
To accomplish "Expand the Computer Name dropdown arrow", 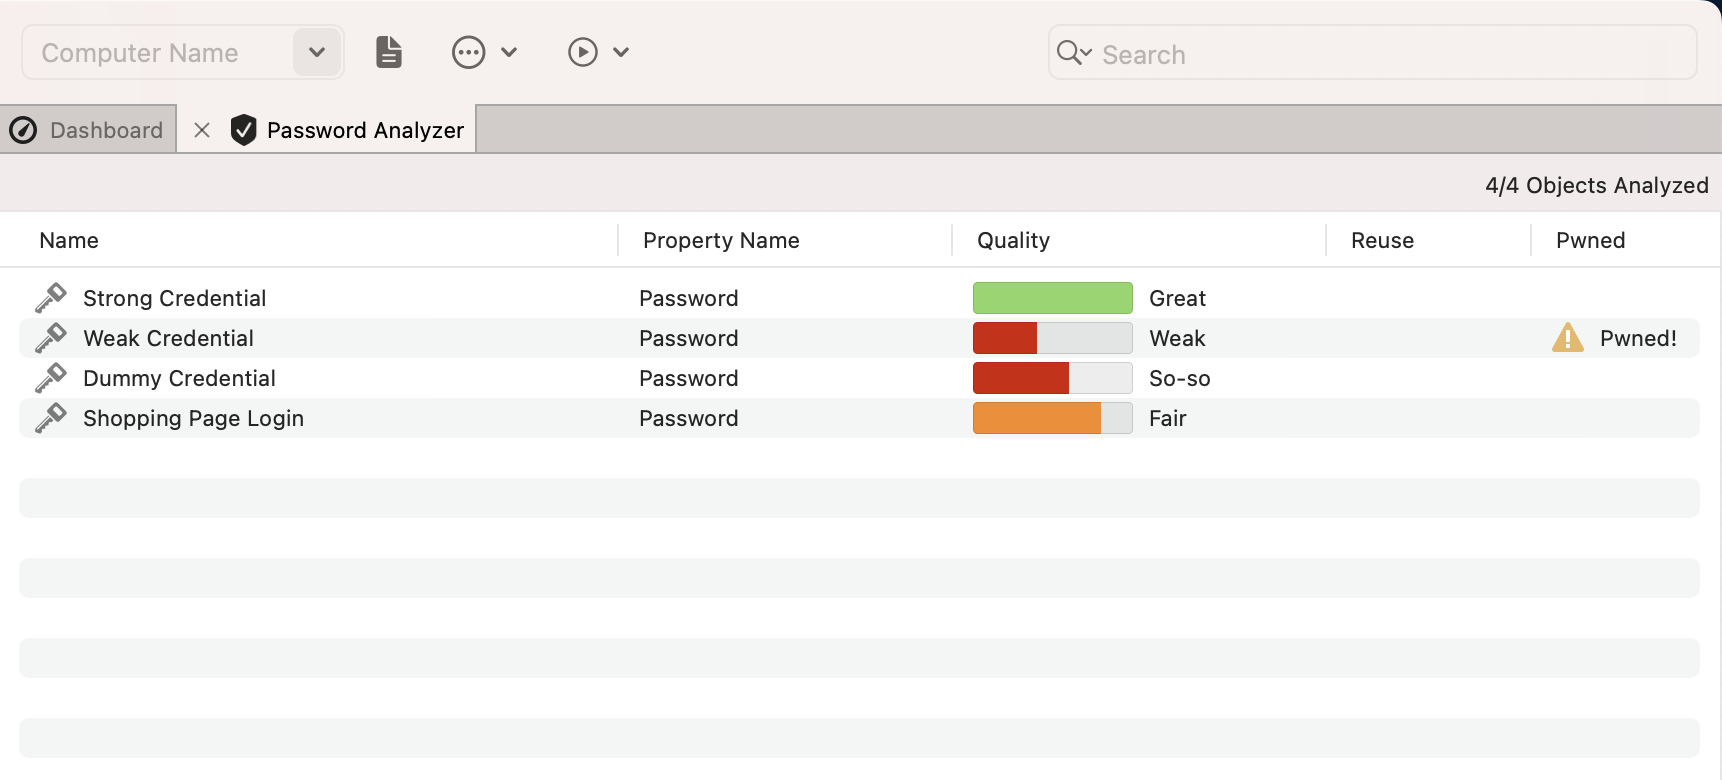I will coord(317,52).
